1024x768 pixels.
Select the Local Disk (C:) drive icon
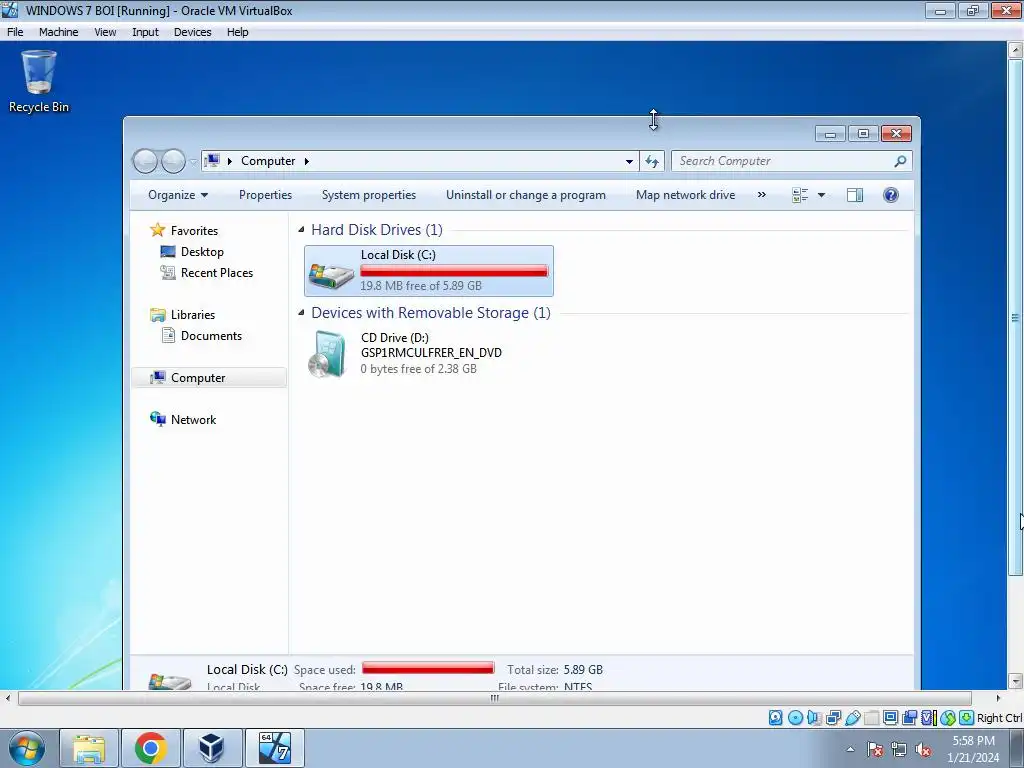pyautogui.click(x=331, y=275)
